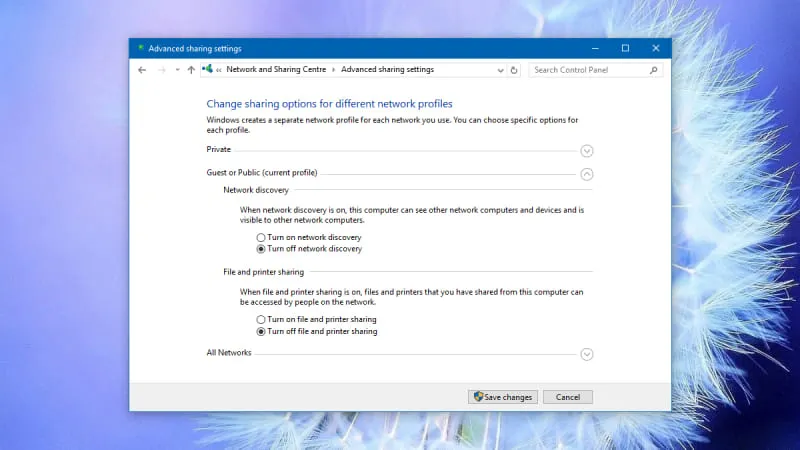800x450 pixels.
Task: Refresh the Advanced sharing settings page
Action: point(514,70)
